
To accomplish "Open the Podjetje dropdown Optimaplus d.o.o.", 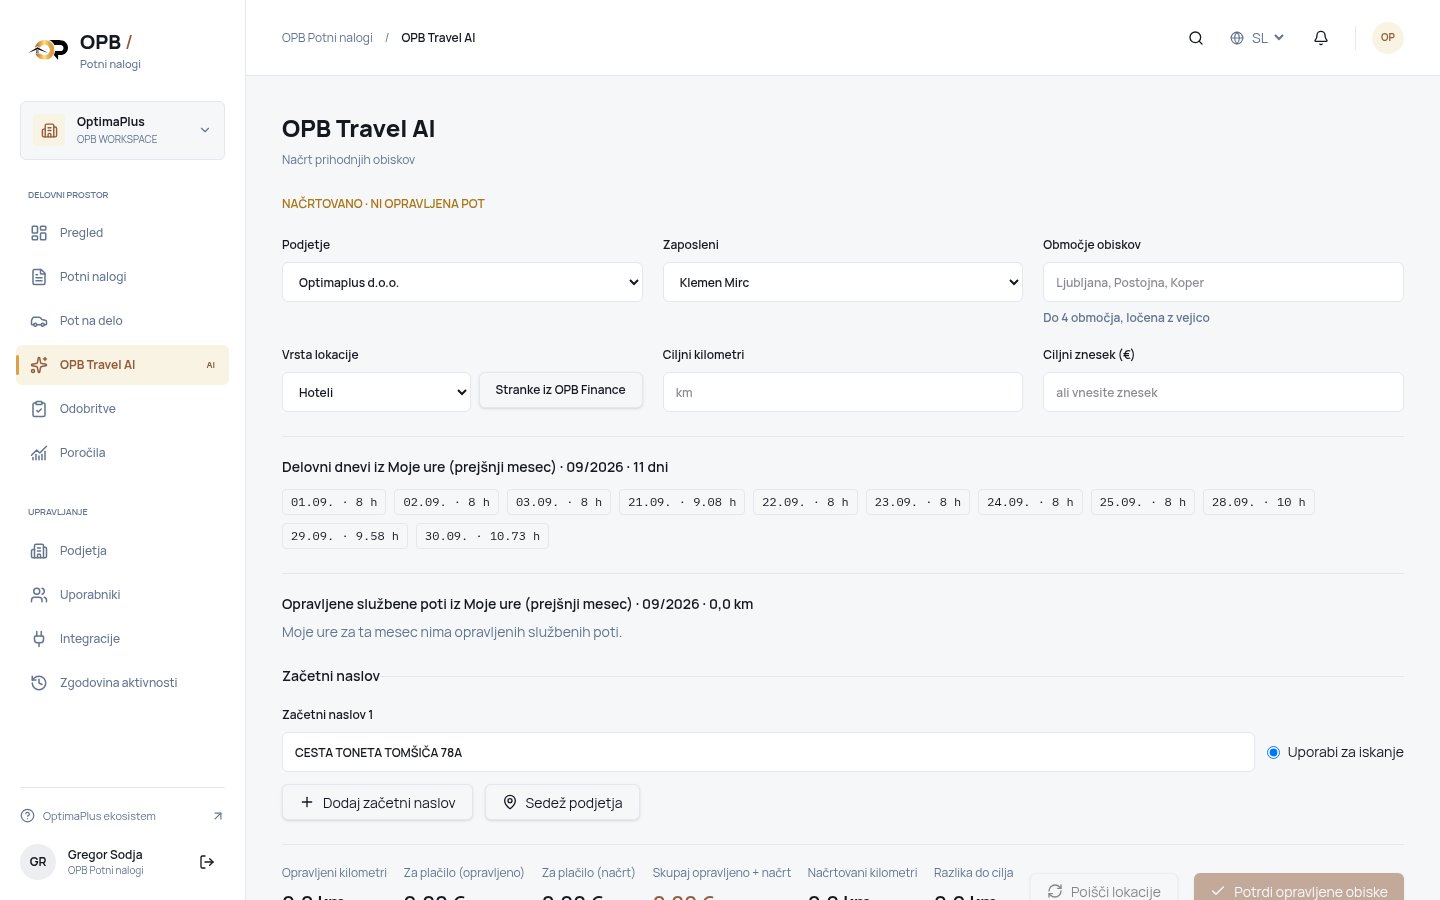I will coord(462,282).
